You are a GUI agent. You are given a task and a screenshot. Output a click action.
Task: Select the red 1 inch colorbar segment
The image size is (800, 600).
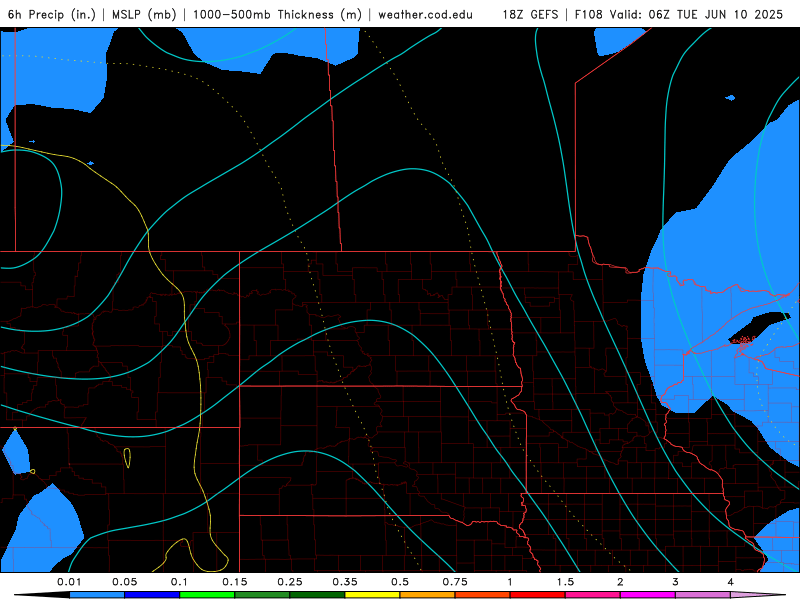tap(538, 595)
